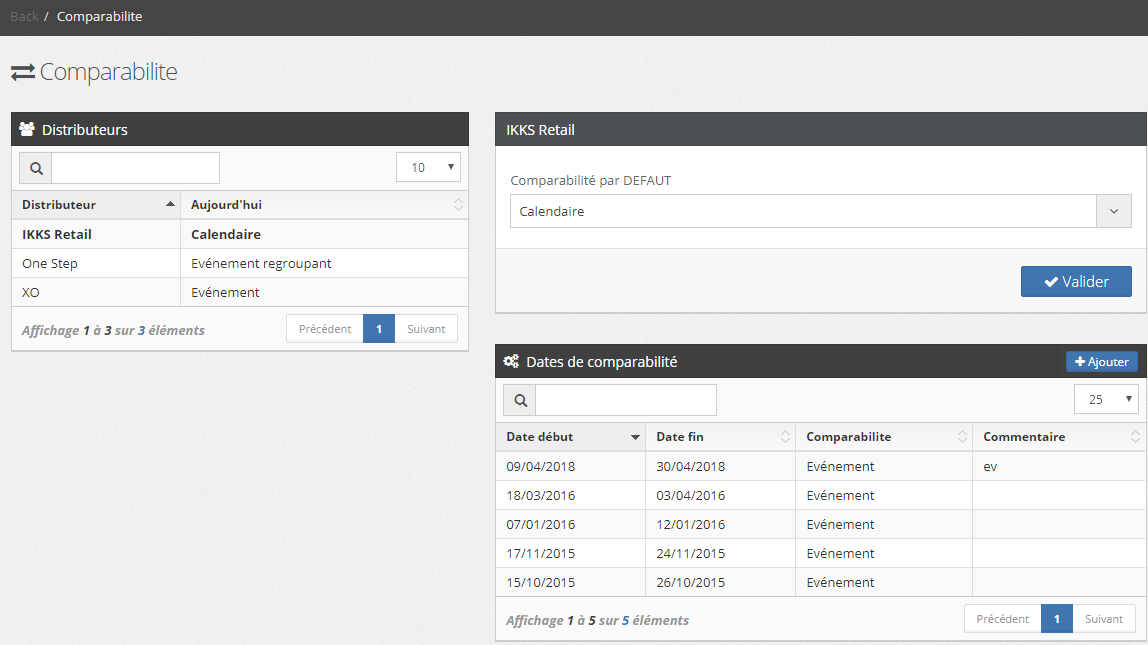Click the Distributeurs search input field
Screen dimensions: 1148x645
[135, 168]
